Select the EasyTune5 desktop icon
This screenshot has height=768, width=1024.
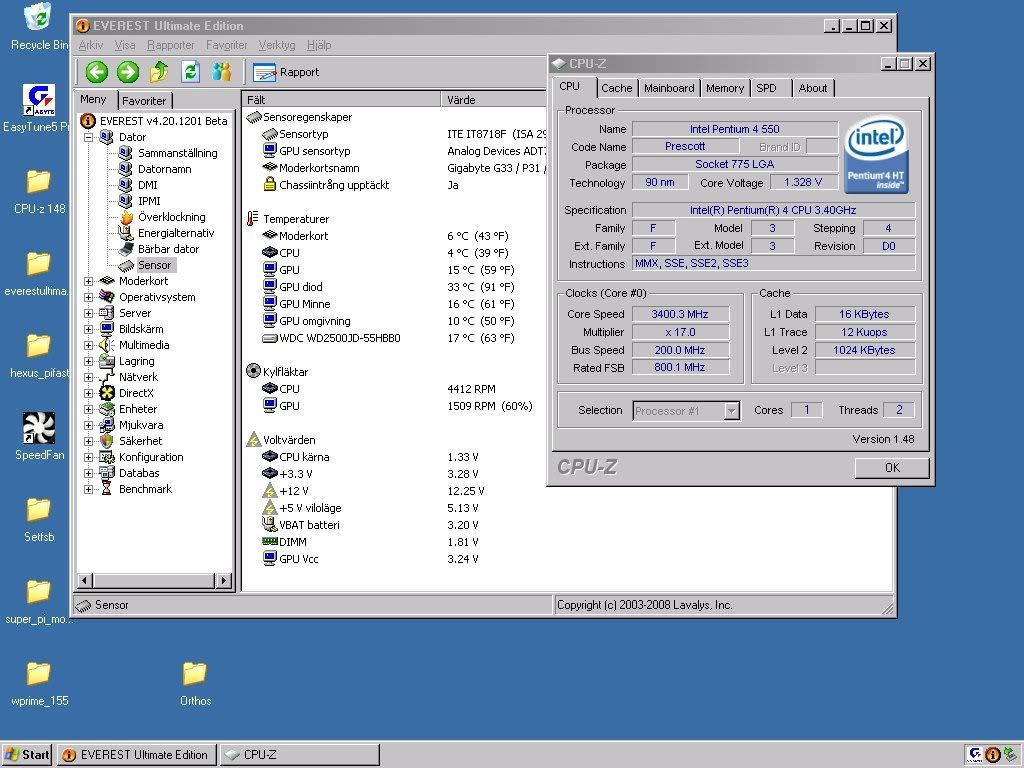point(38,101)
